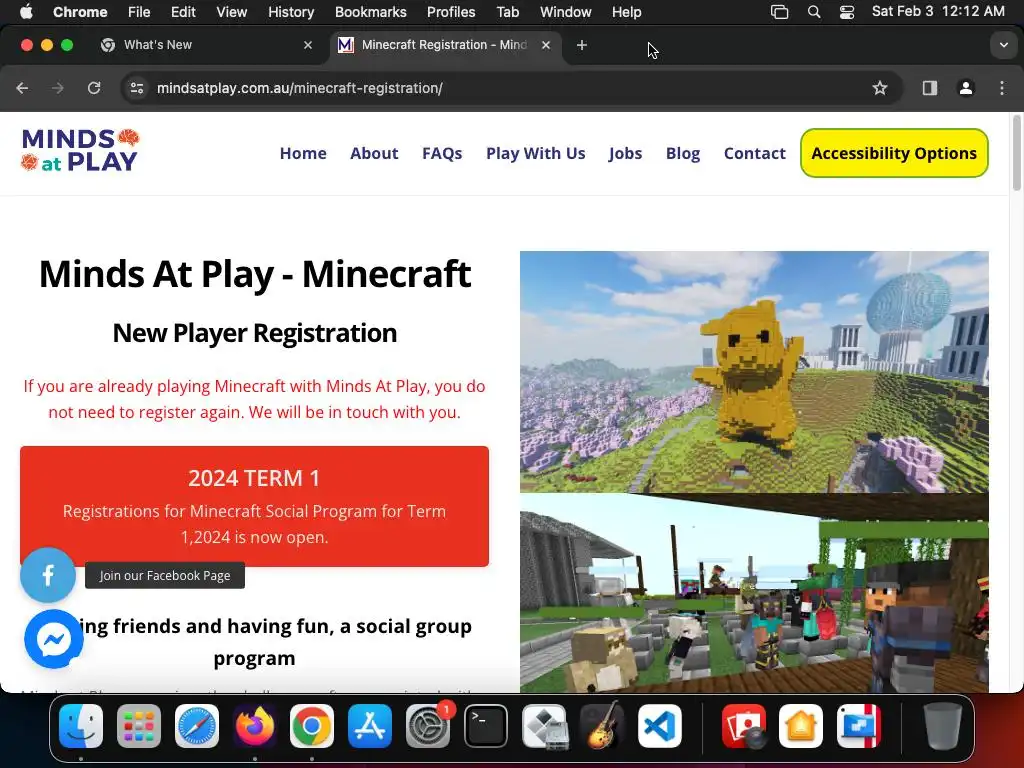Click the date and time in menu bar
1024x768 pixels.
938,12
